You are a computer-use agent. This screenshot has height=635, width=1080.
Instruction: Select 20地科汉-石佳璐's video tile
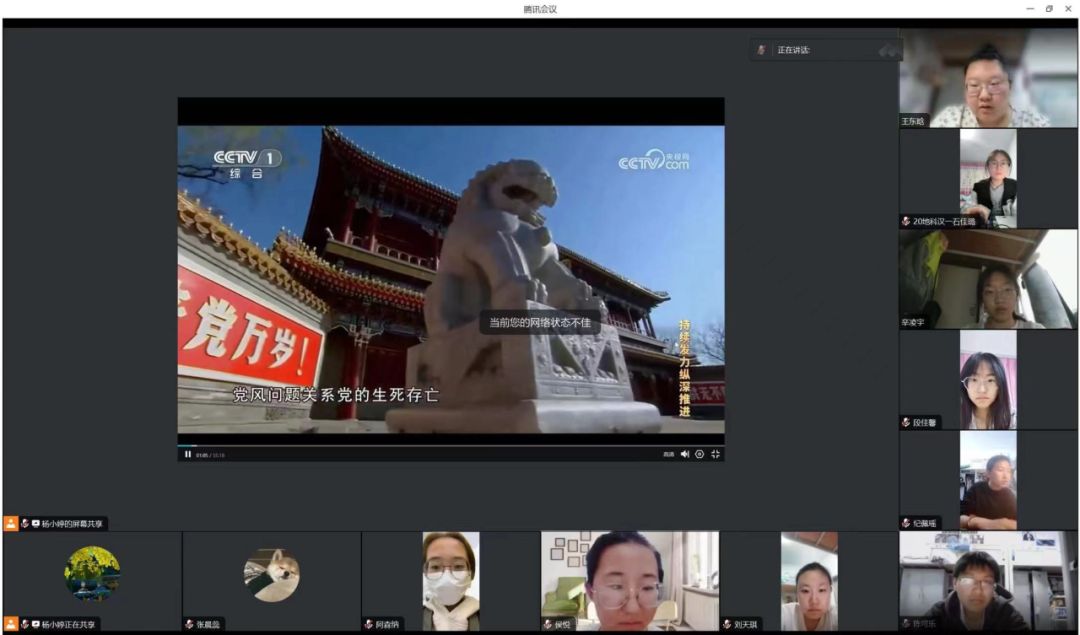click(988, 178)
